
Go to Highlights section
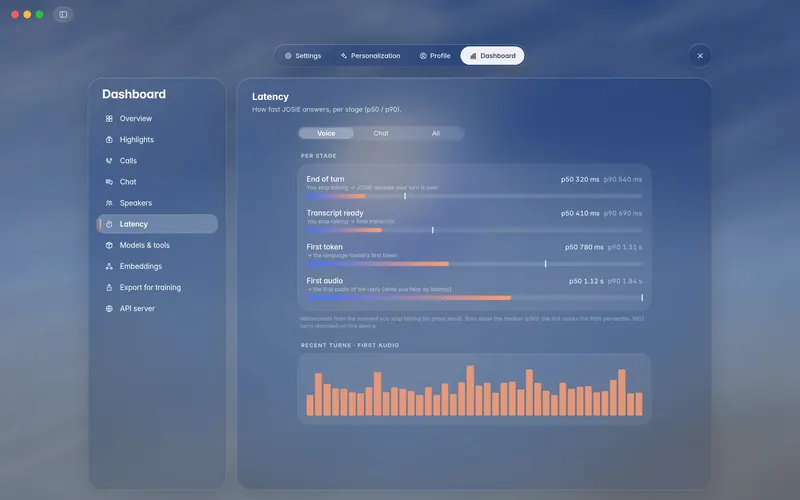(x=157, y=140)
